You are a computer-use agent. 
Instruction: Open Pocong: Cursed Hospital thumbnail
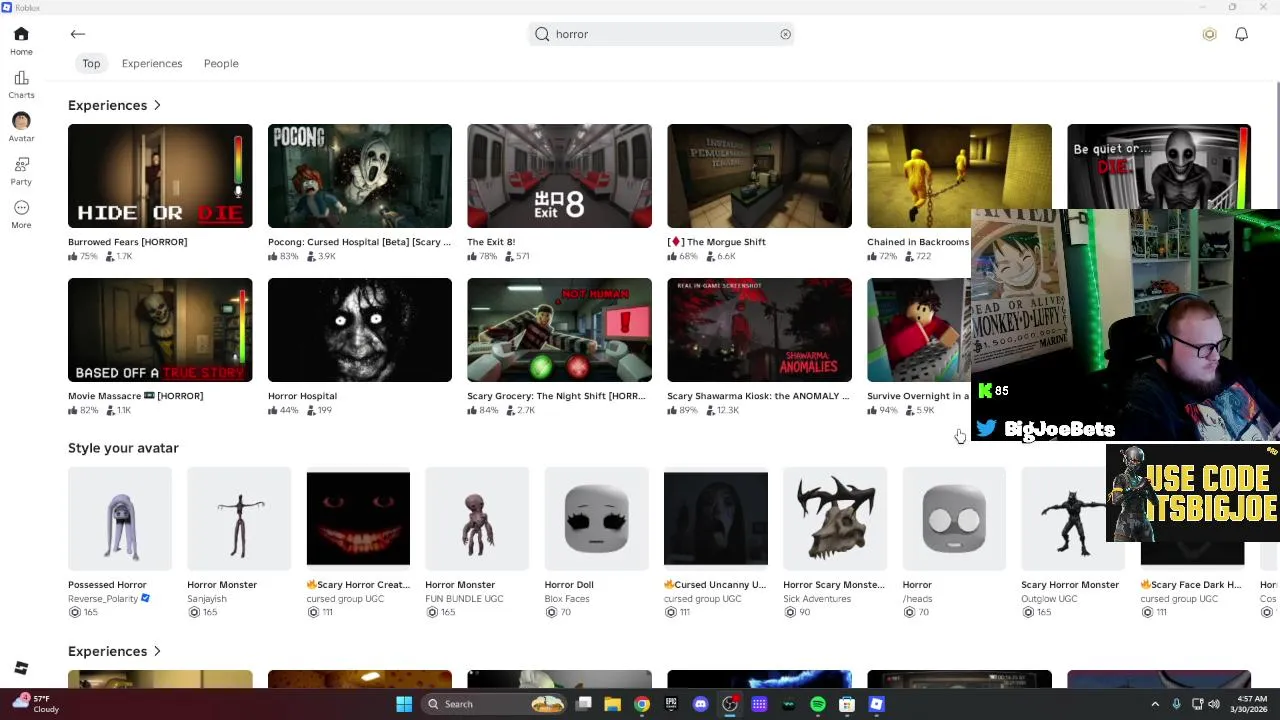click(x=360, y=176)
